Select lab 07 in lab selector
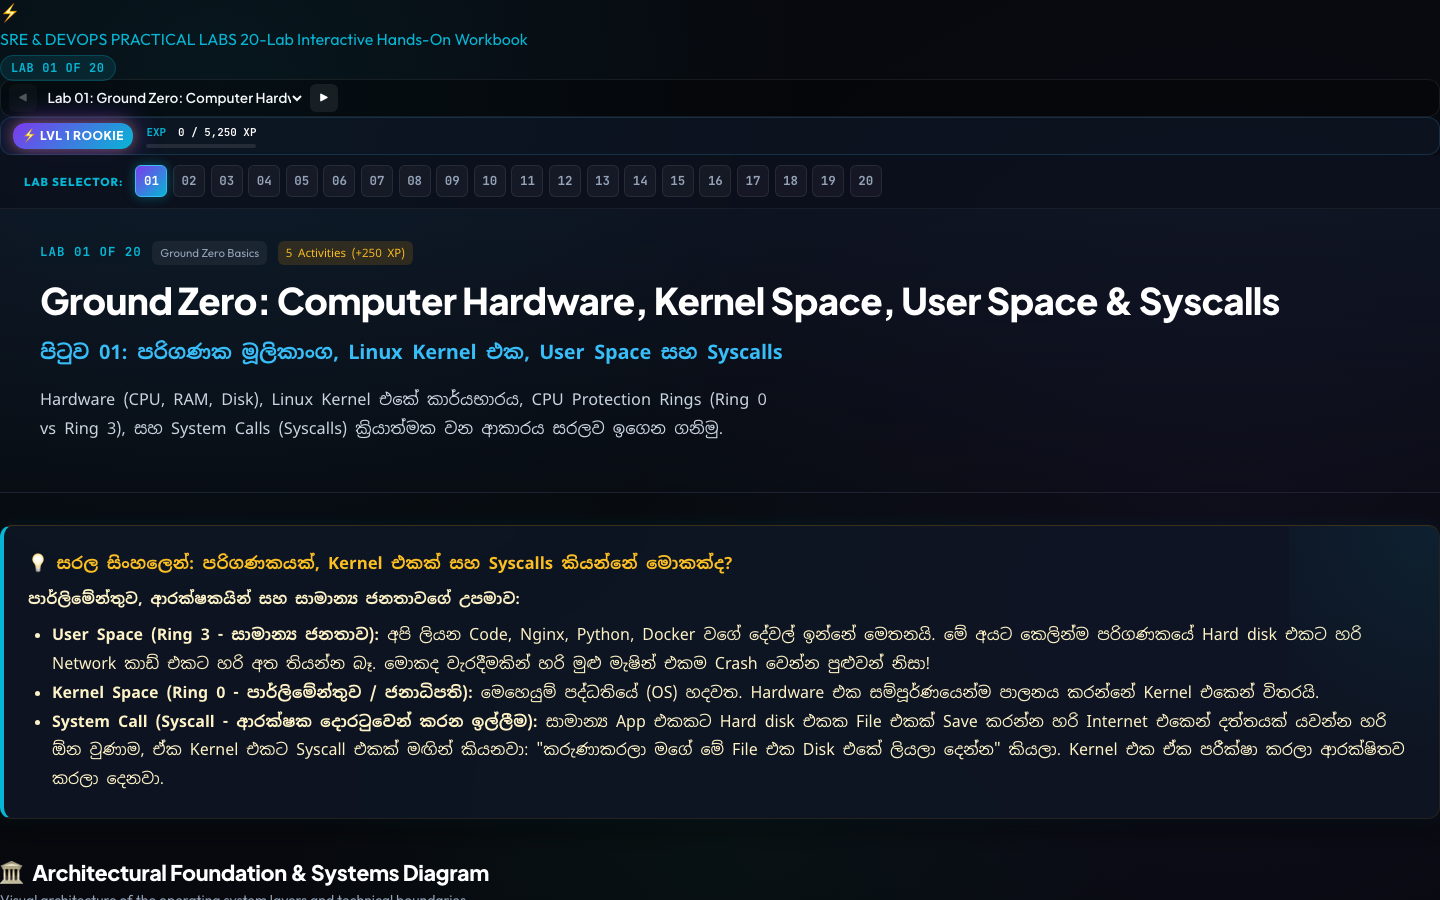Screen dimensions: 1440x900 point(377,181)
